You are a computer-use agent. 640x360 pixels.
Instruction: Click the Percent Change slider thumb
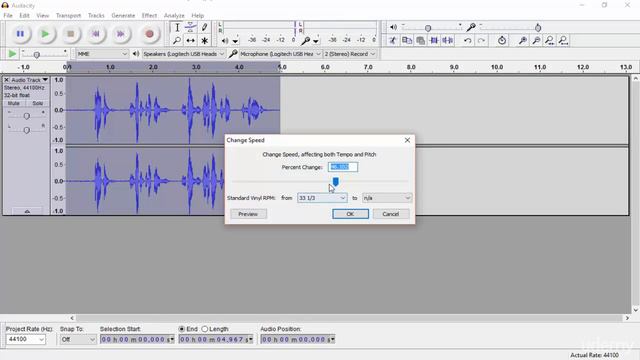[x=336, y=182]
